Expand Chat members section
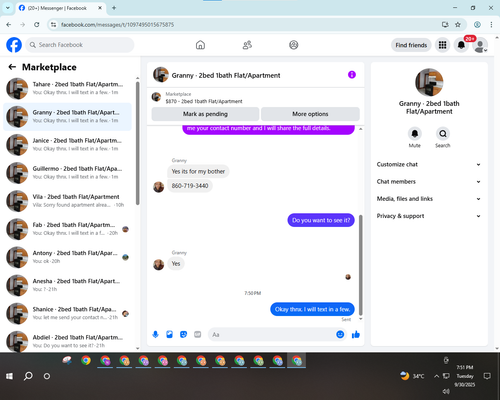 point(429,182)
